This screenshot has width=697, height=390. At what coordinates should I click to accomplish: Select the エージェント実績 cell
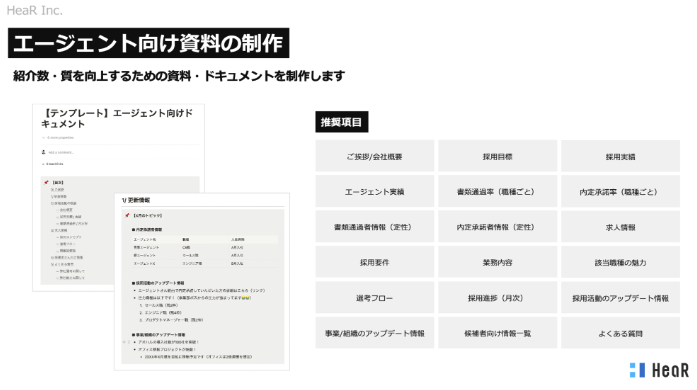[x=375, y=191]
